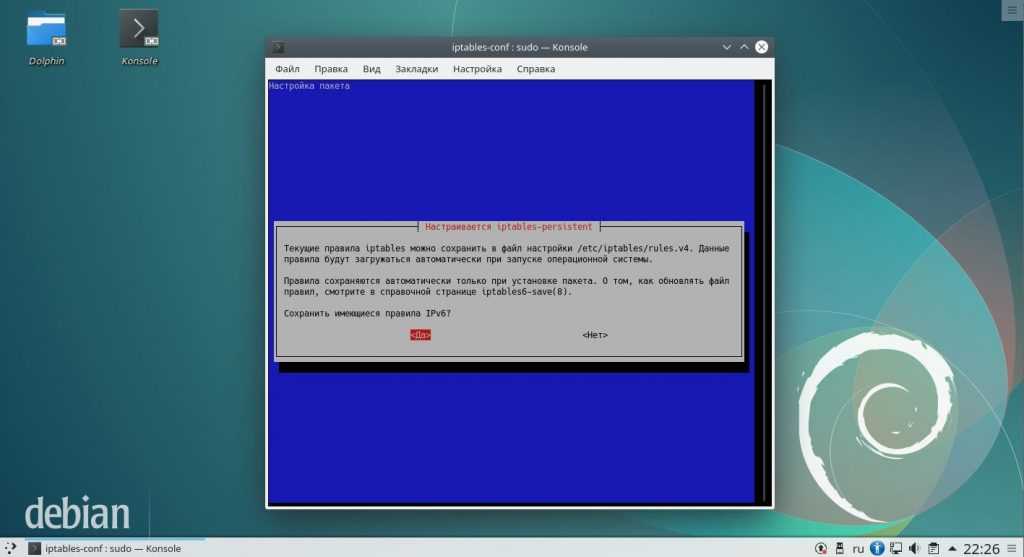Click the Konsole window title bar icon
The image size is (1024, 557).
279,47
